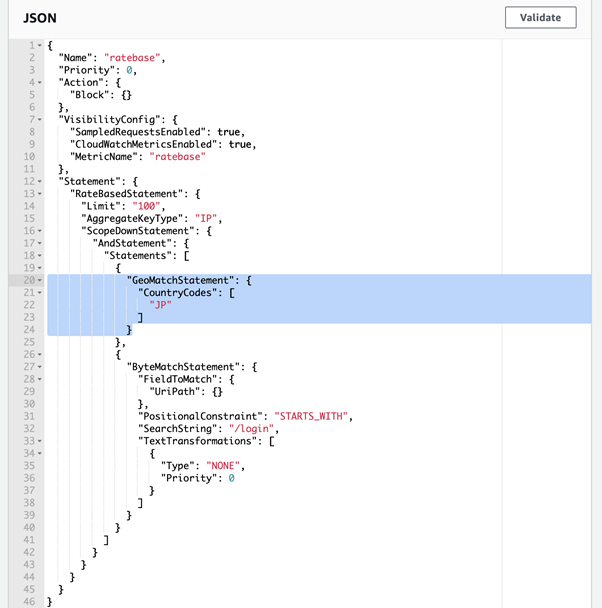Fold the TextTransformations array at line 33
Image resolution: width=602 pixels, height=608 pixels.
pos(39,440)
